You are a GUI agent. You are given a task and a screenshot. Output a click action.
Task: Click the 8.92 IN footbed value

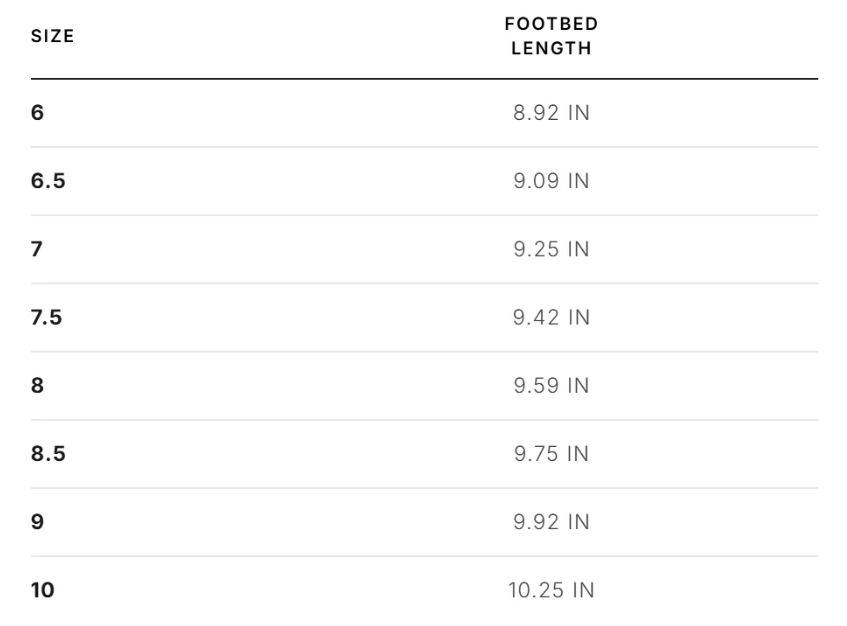(x=551, y=113)
